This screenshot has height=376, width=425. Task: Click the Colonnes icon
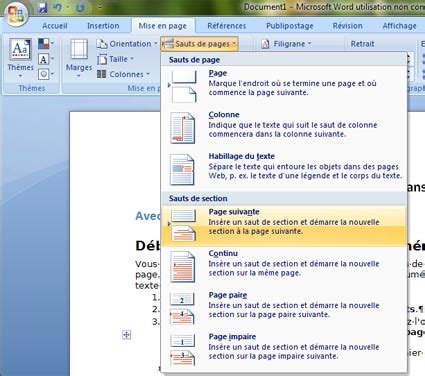102,74
